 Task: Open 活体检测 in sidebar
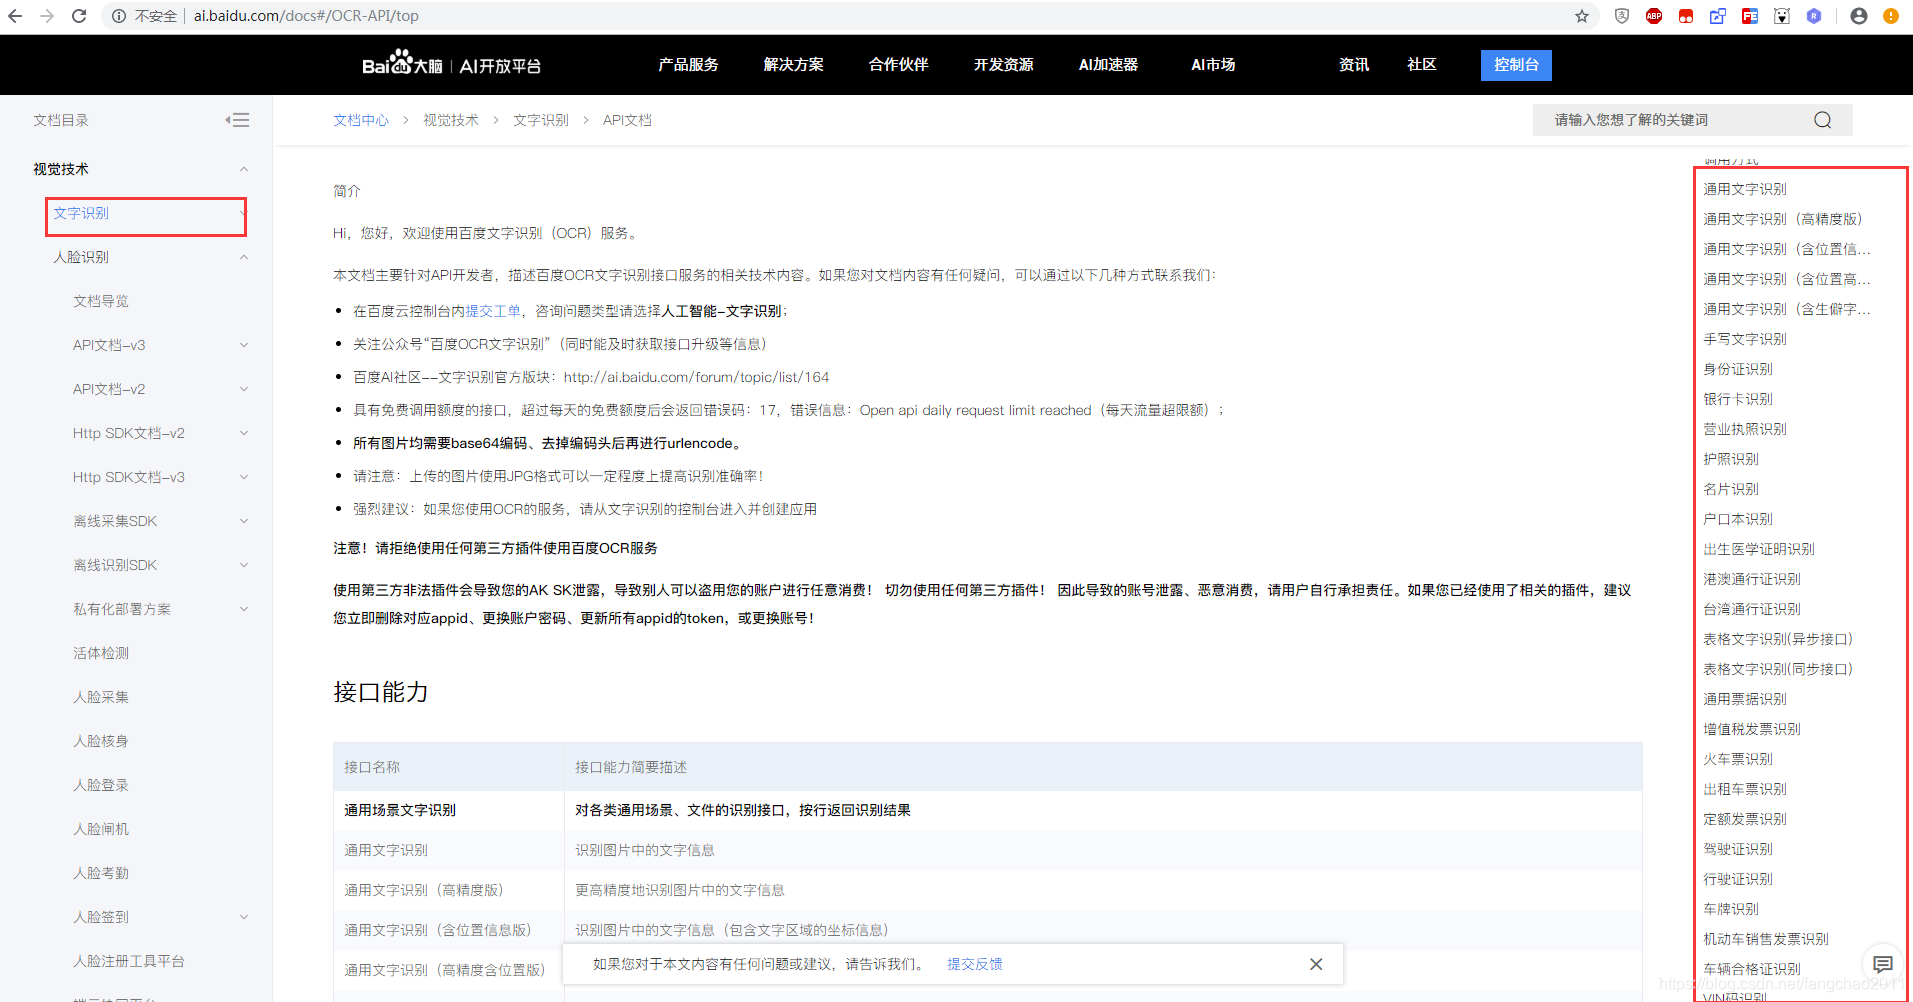(101, 653)
